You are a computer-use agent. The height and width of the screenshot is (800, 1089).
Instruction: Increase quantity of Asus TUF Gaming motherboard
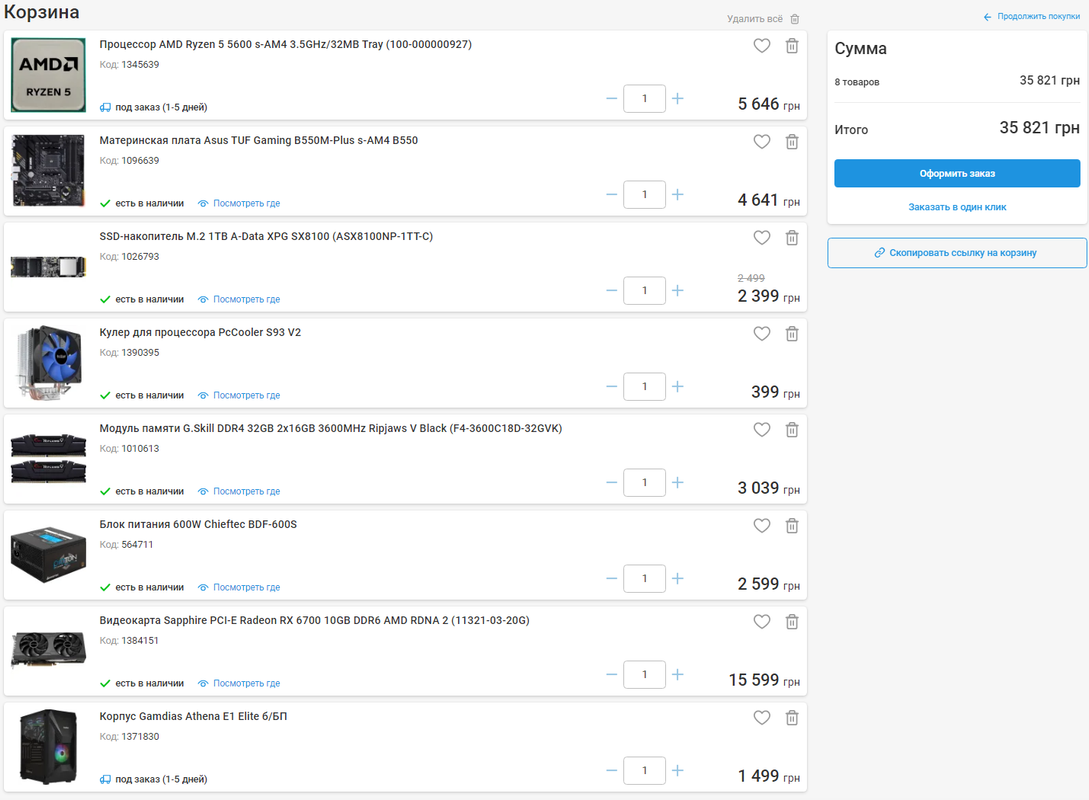pyautogui.click(x=678, y=194)
